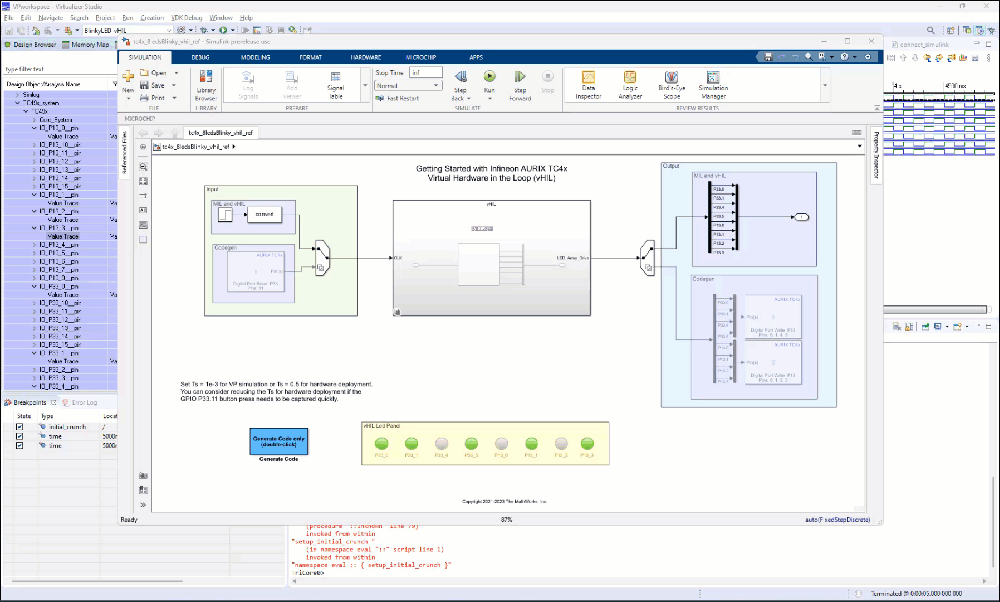Open the Logic Analyzer tool
The height and width of the screenshot is (602, 1000).
[630, 77]
